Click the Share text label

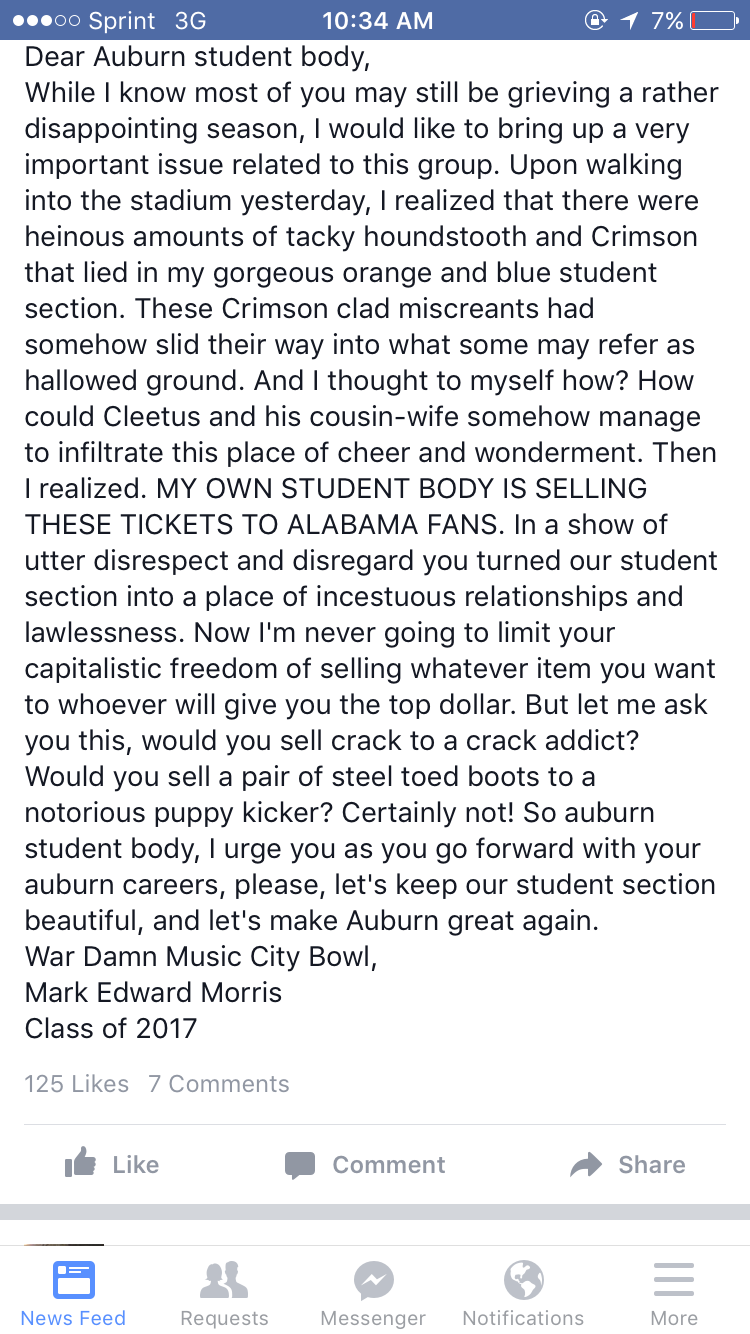pyautogui.click(x=652, y=1165)
